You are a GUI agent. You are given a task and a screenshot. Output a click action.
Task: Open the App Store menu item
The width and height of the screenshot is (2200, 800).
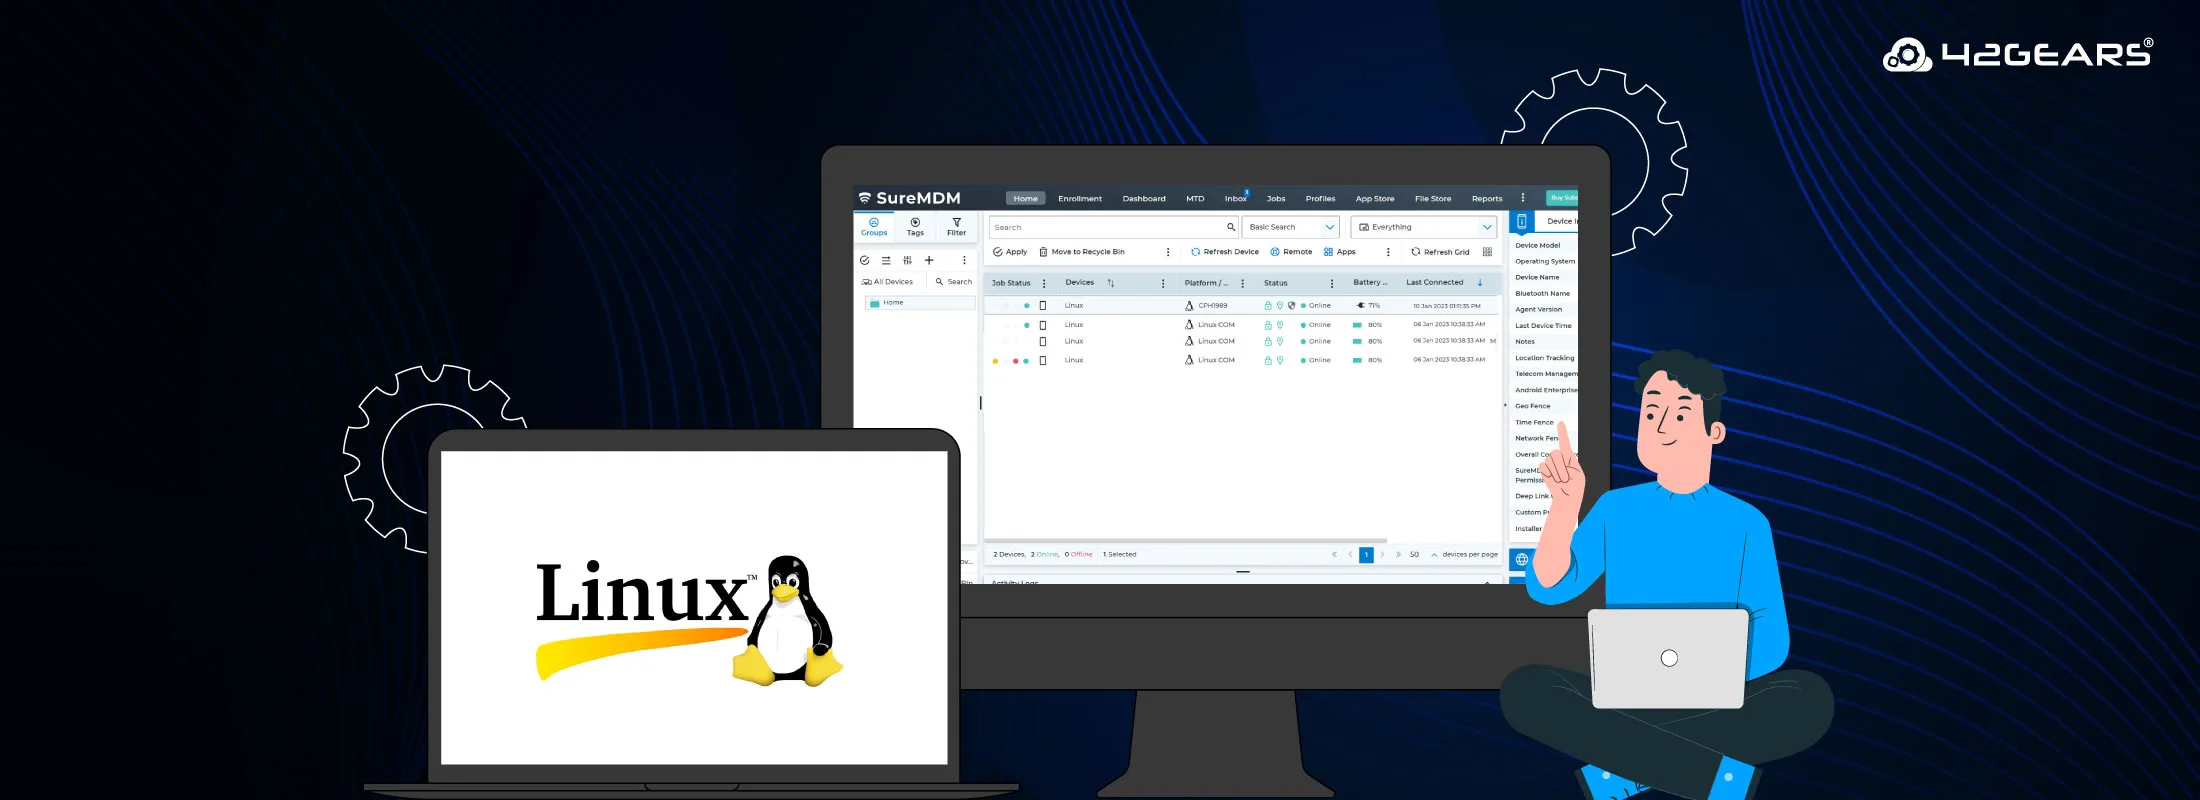pyautogui.click(x=1375, y=198)
